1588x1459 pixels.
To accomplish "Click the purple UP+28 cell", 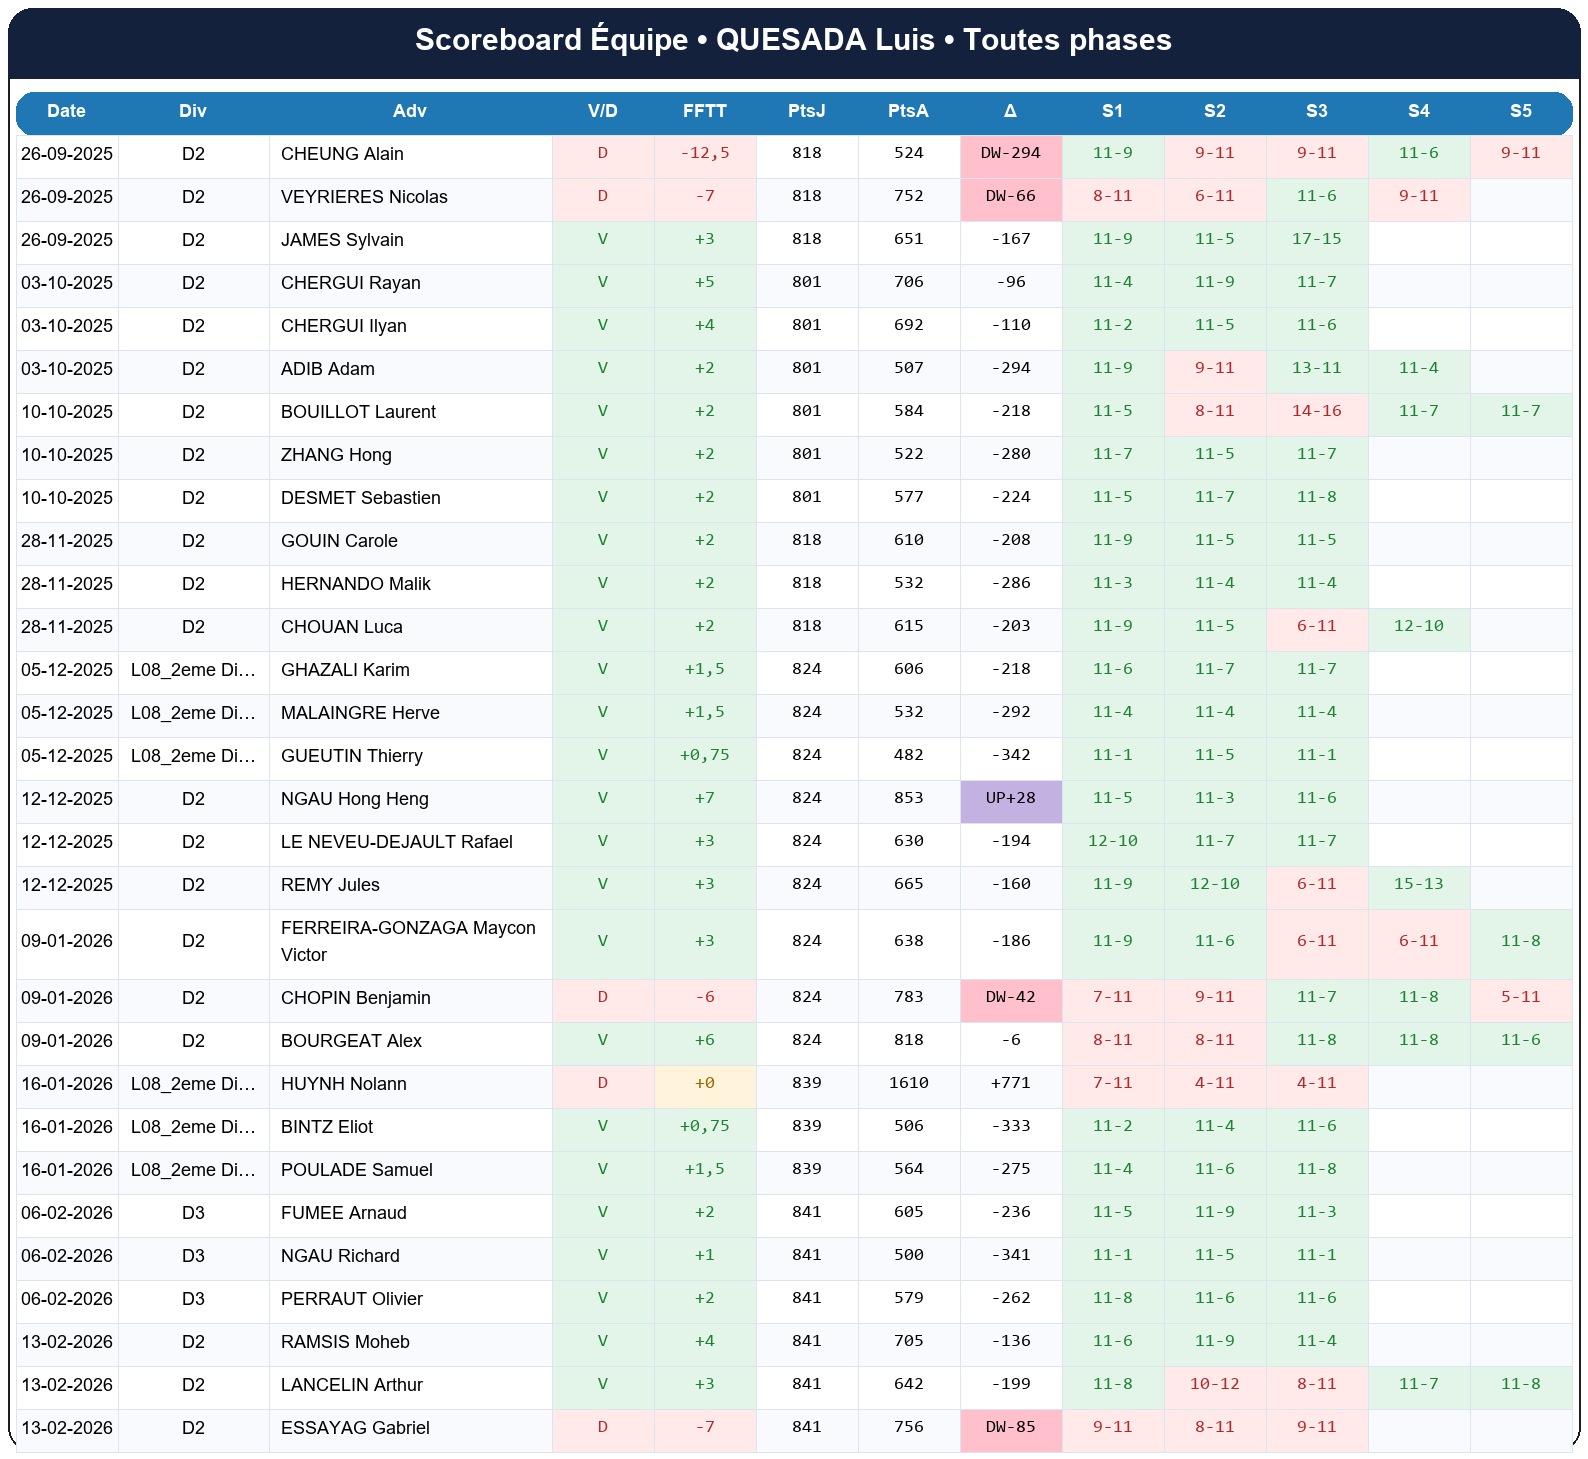I will tap(1010, 798).
